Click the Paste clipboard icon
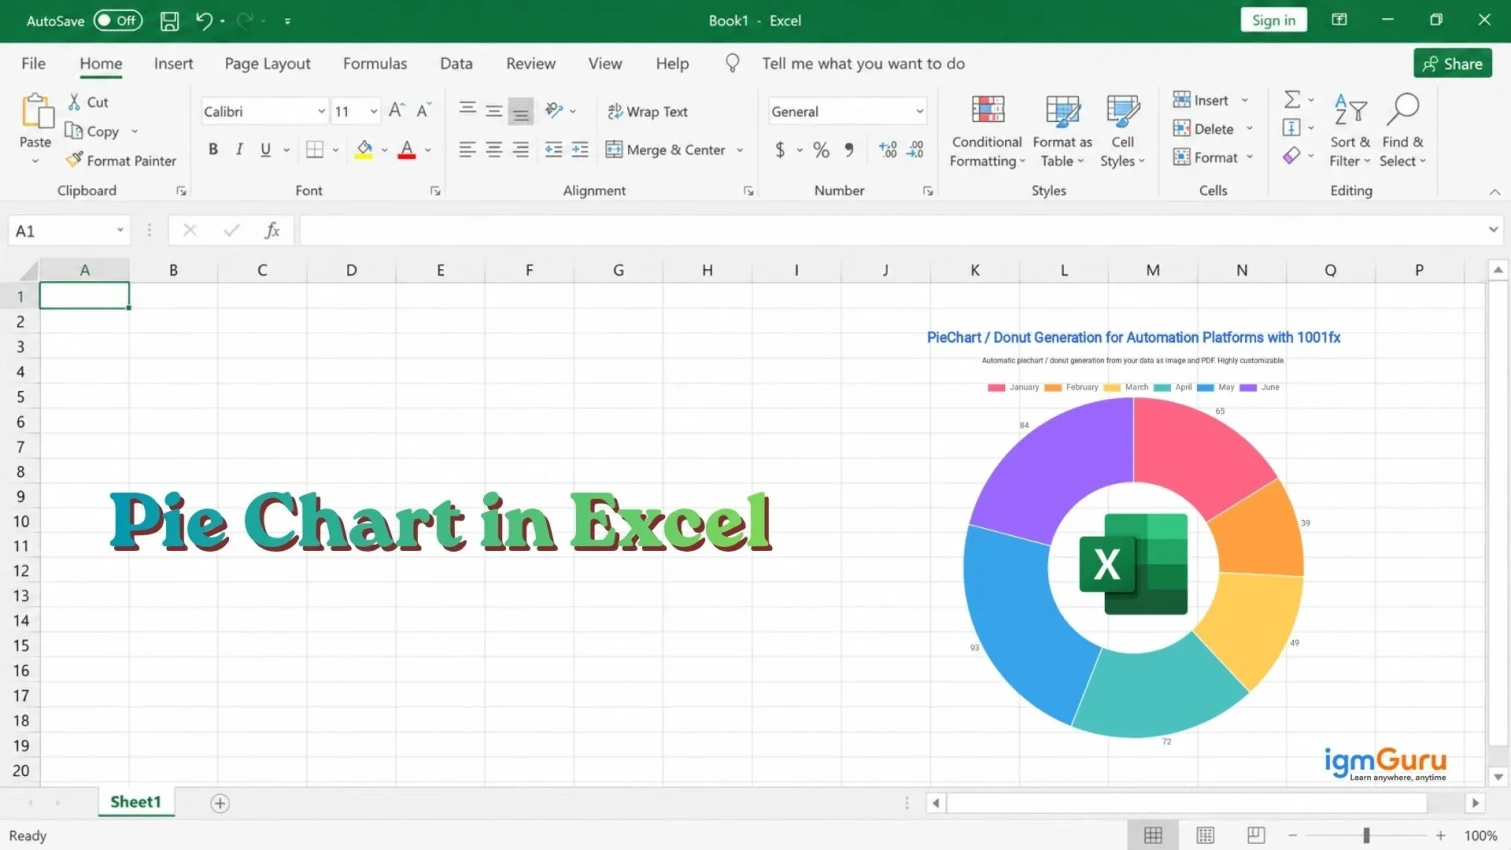 (x=37, y=111)
